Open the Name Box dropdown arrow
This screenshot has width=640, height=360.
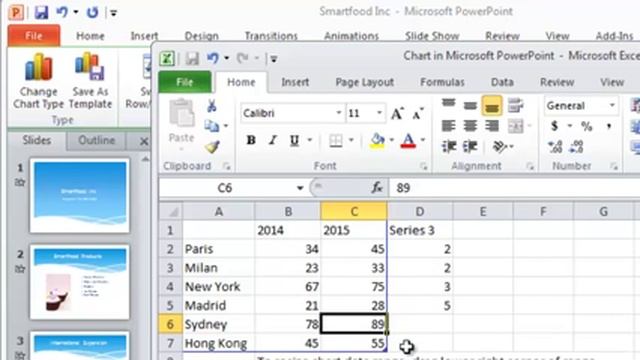300,188
